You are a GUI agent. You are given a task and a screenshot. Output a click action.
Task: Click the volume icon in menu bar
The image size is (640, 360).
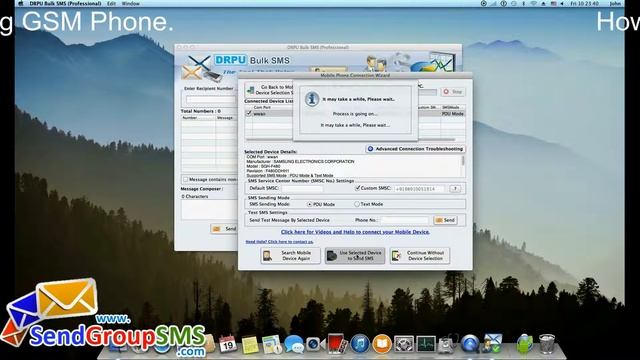coord(562,3)
